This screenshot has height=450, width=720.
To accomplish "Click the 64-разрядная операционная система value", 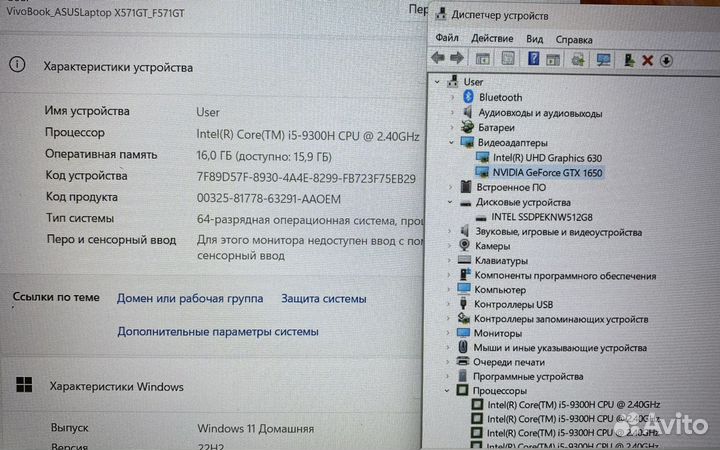I will [x=310, y=220].
